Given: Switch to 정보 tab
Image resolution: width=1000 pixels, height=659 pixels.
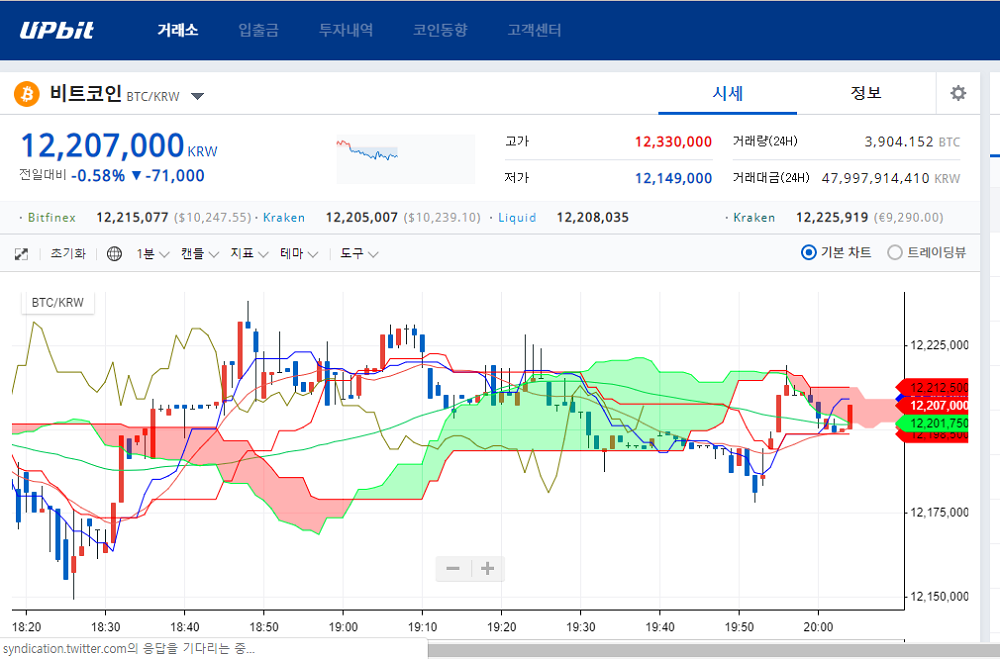Looking at the screenshot, I should (865, 93).
